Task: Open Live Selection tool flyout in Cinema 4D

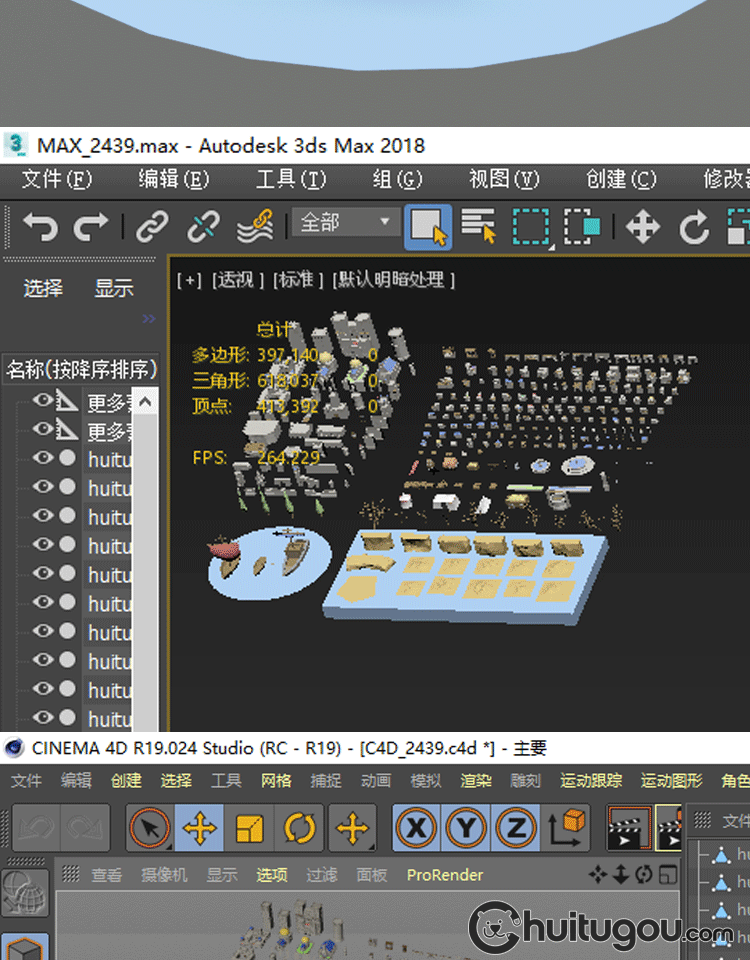Action: [x=150, y=828]
